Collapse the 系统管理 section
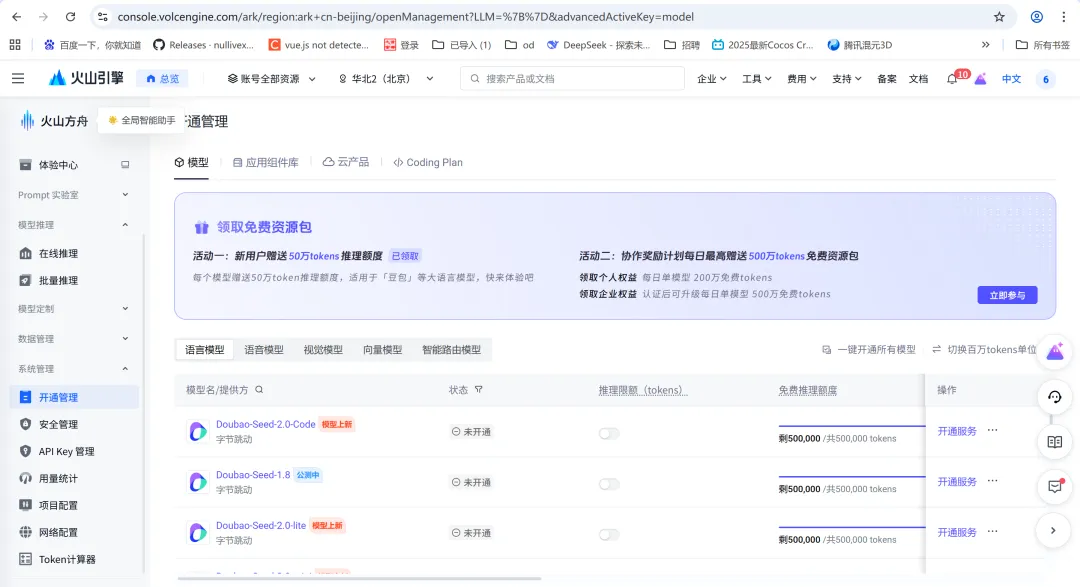Viewport: 1080px width, 587px height. tap(73, 369)
